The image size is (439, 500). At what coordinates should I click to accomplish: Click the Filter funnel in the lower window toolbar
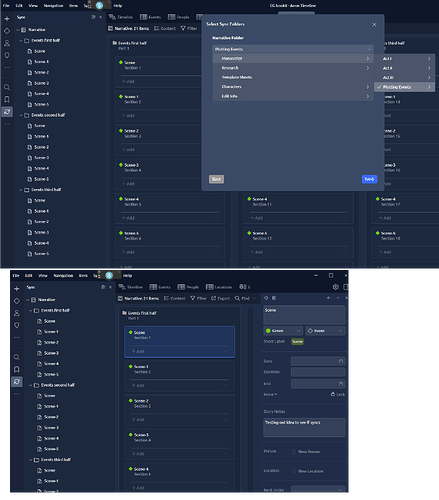coord(198,298)
